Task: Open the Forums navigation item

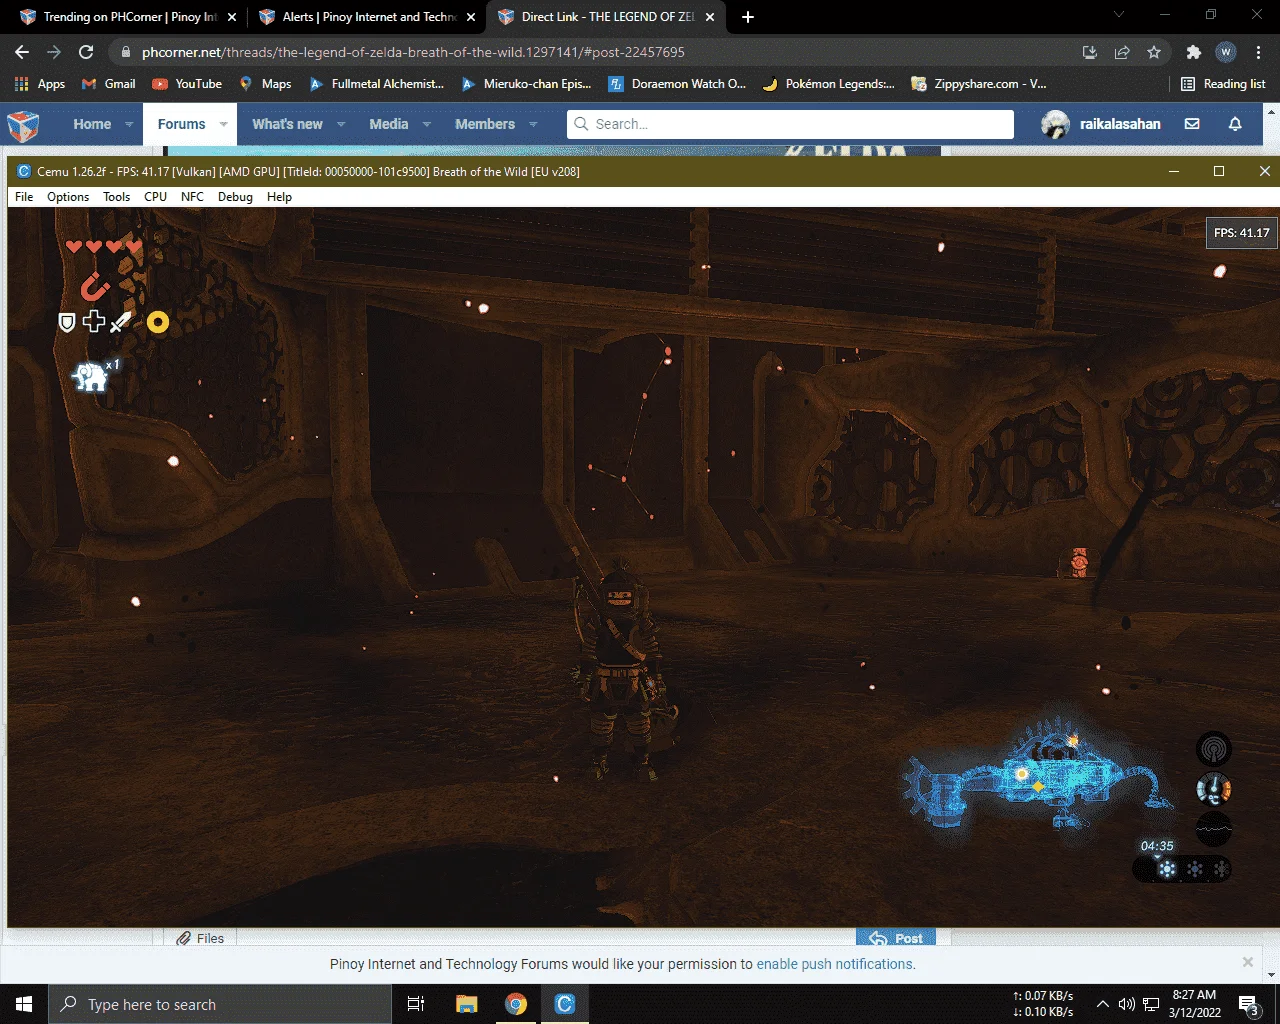Action: (x=181, y=124)
